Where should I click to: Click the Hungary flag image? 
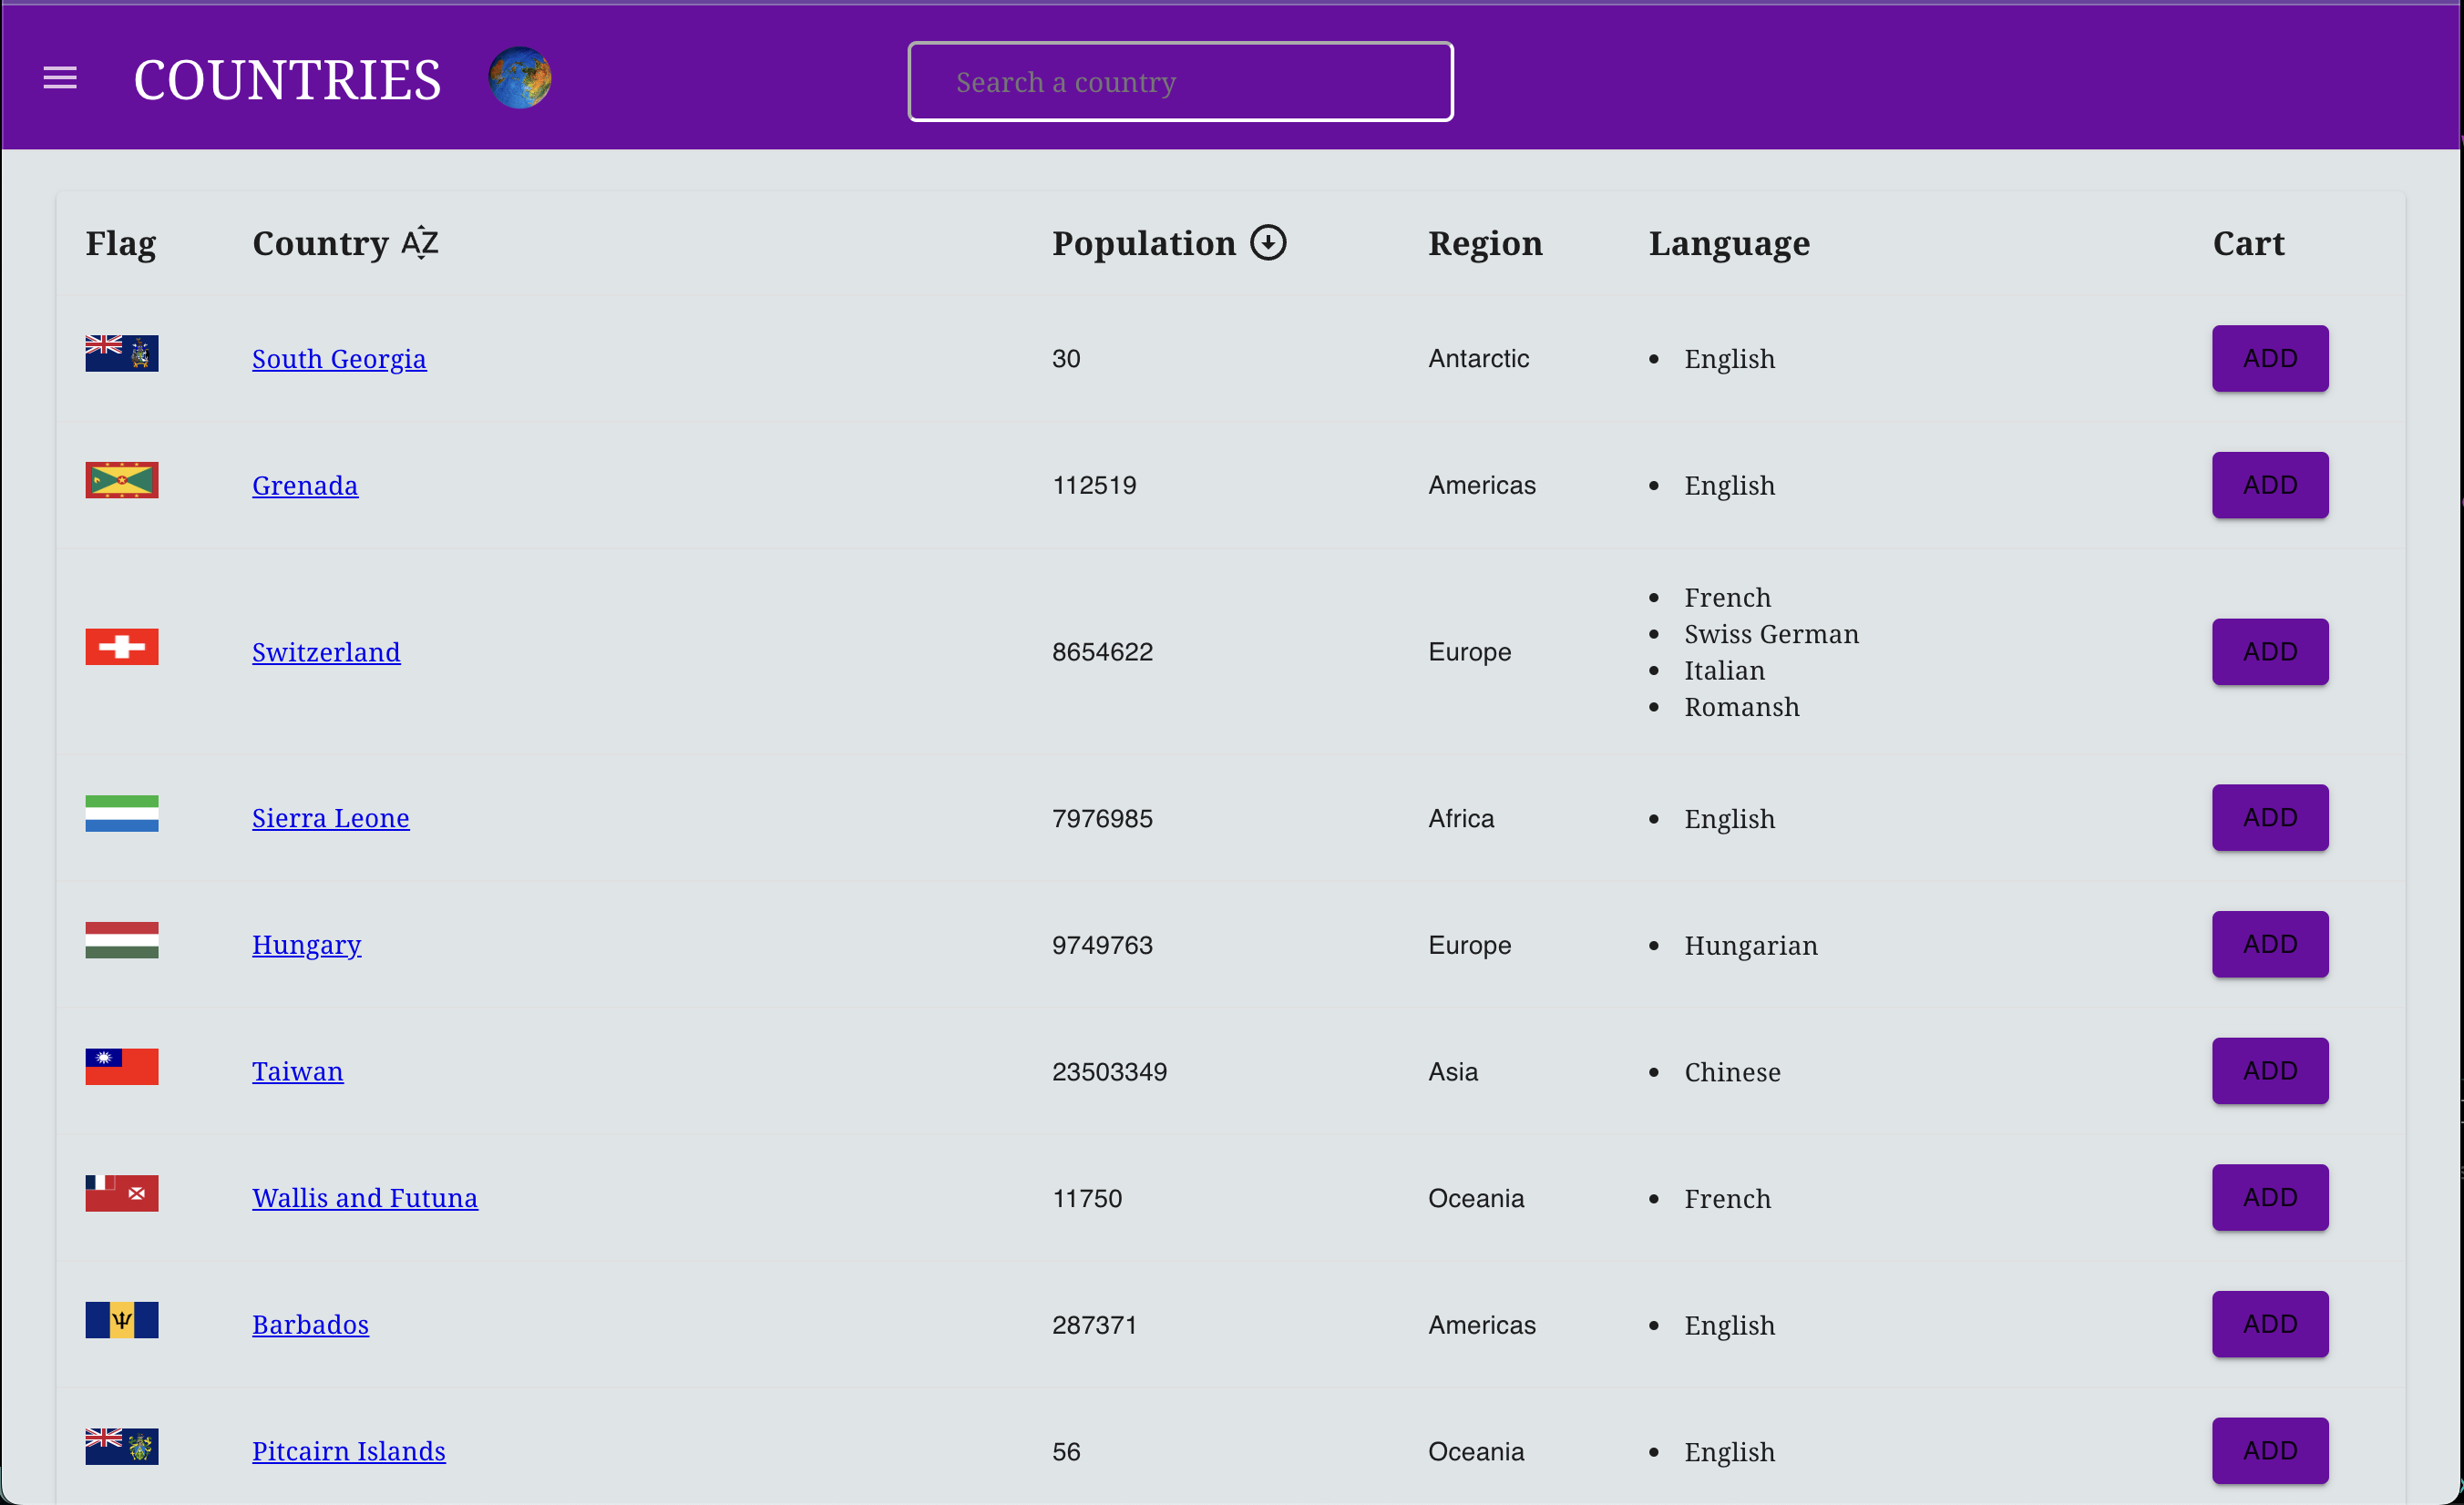pyautogui.click(x=121, y=940)
